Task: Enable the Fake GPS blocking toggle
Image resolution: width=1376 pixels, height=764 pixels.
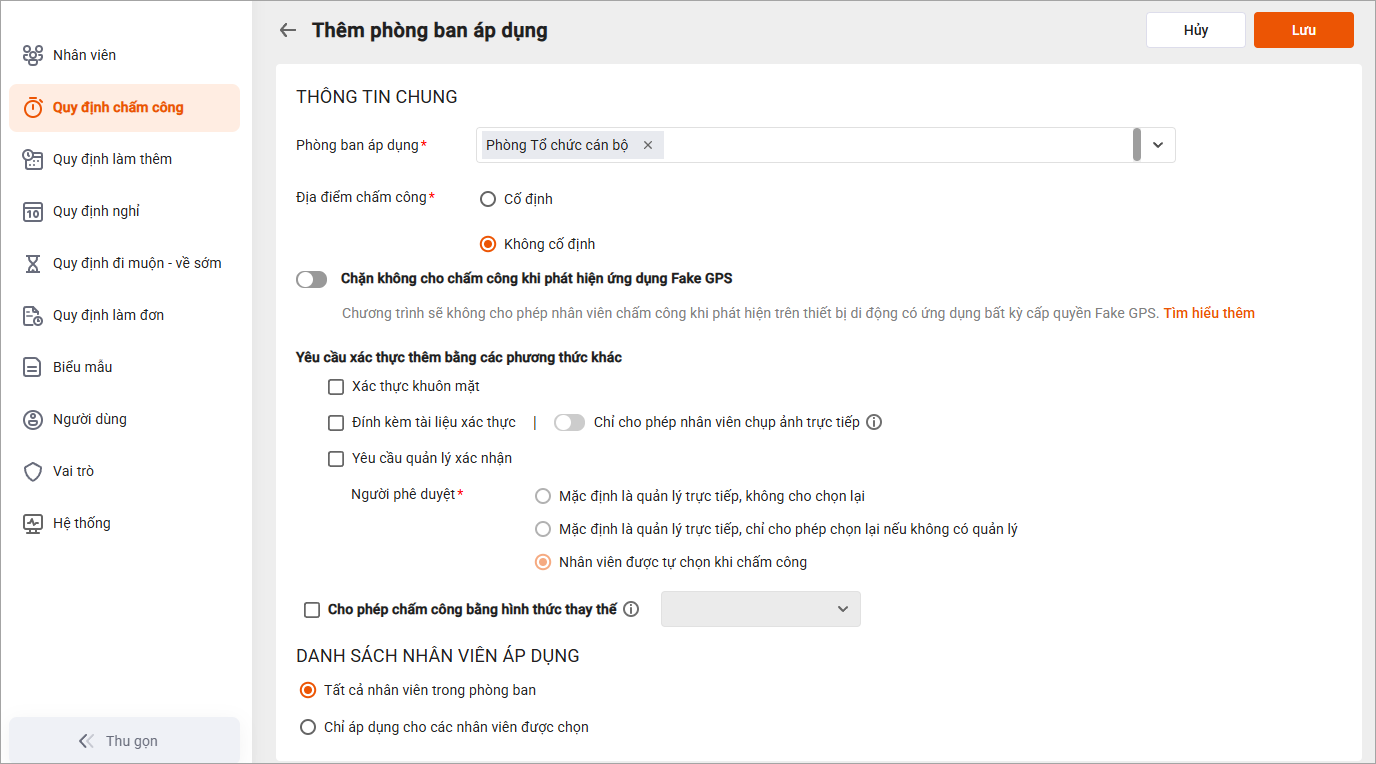Action: click(312, 279)
